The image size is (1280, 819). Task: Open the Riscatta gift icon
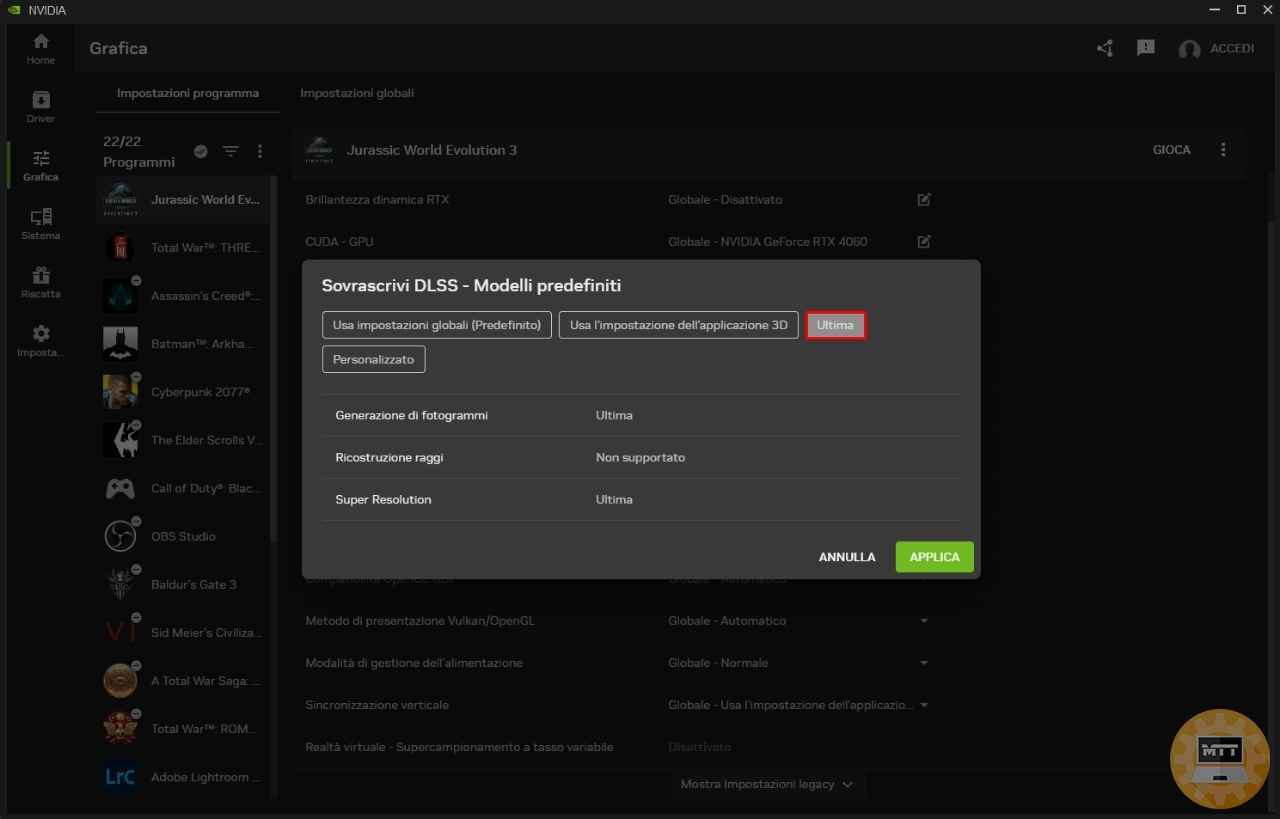[40, 282]
